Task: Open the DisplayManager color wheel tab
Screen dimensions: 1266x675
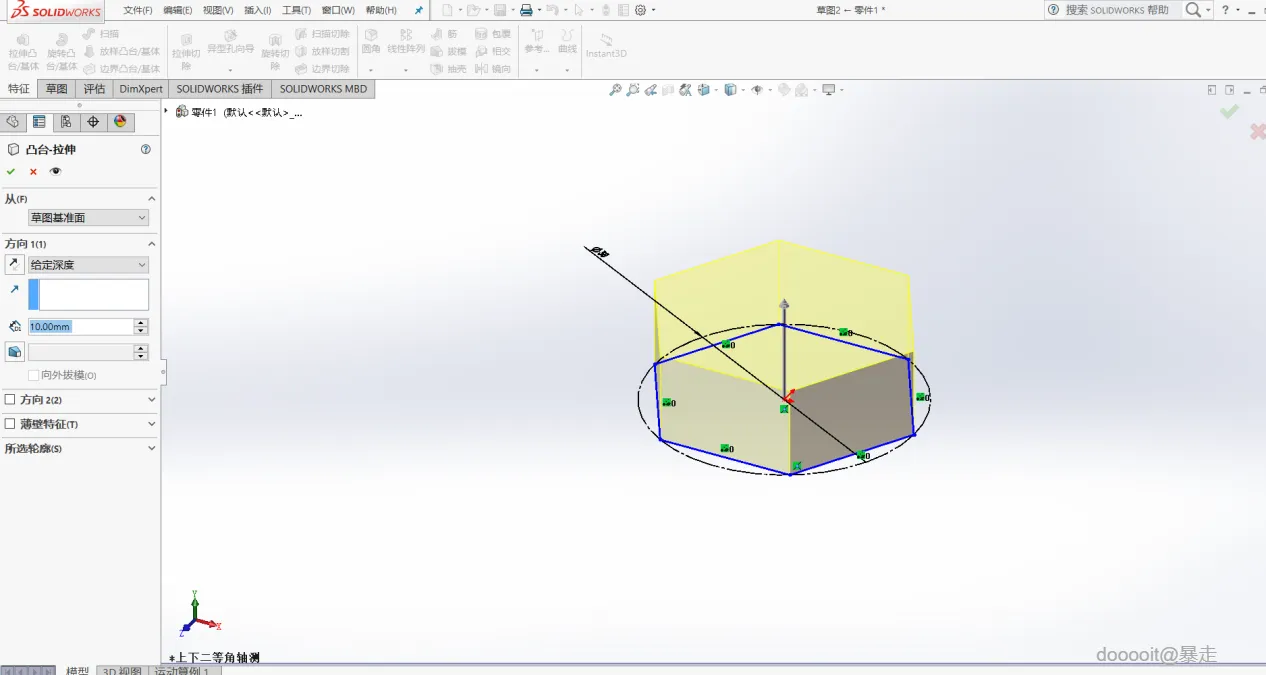Action: pos(120,122)
